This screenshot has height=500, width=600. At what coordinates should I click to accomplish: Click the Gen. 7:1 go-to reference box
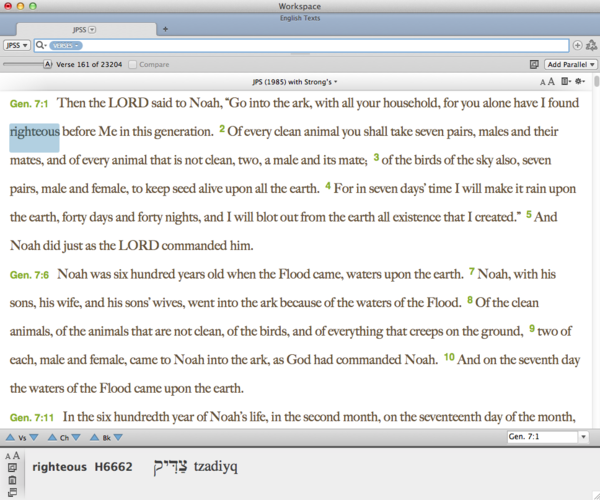pos(542,436)
